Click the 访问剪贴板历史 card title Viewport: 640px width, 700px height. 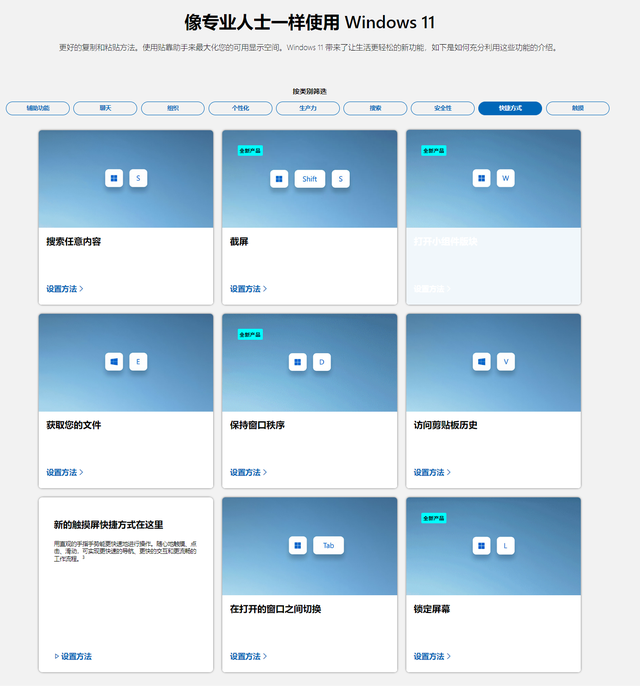(445, 425)
